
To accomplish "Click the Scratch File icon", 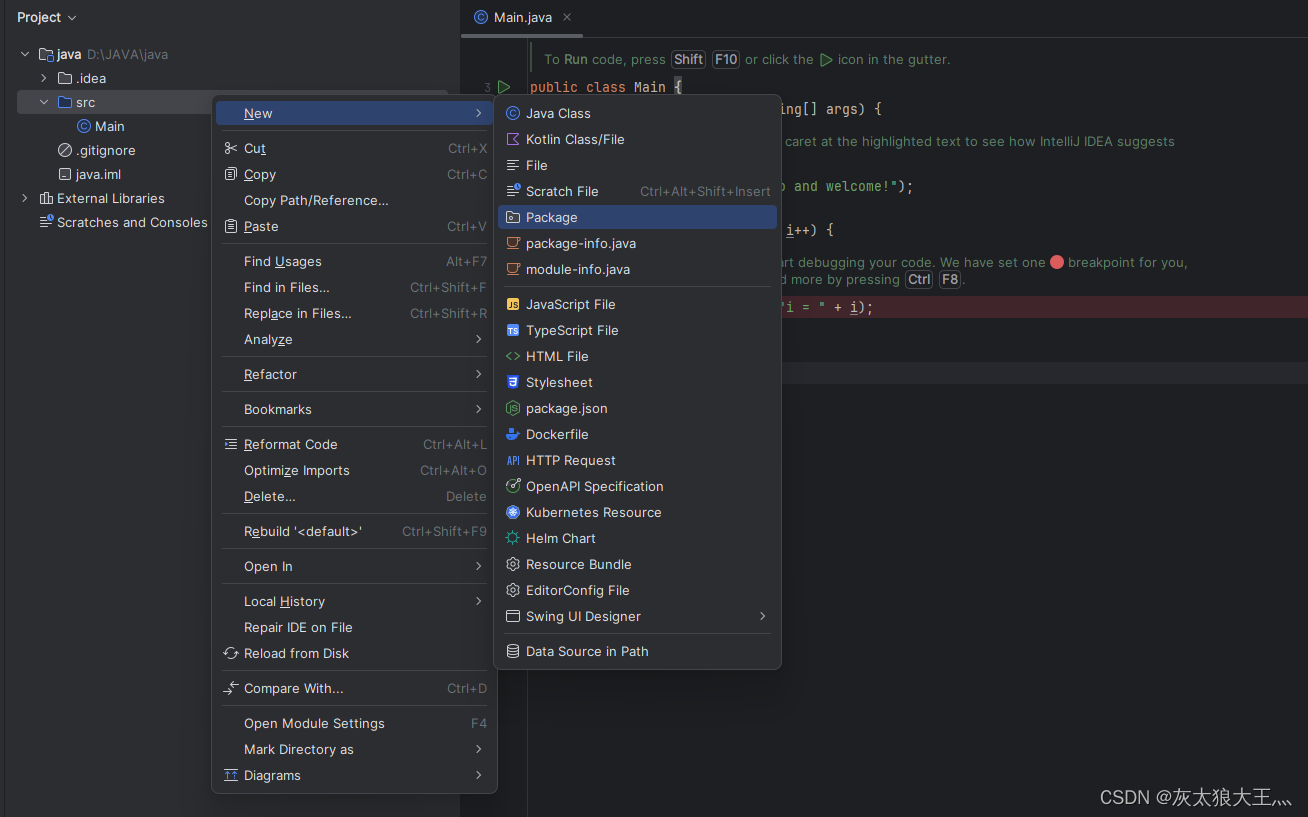I will tap(513, 191).
